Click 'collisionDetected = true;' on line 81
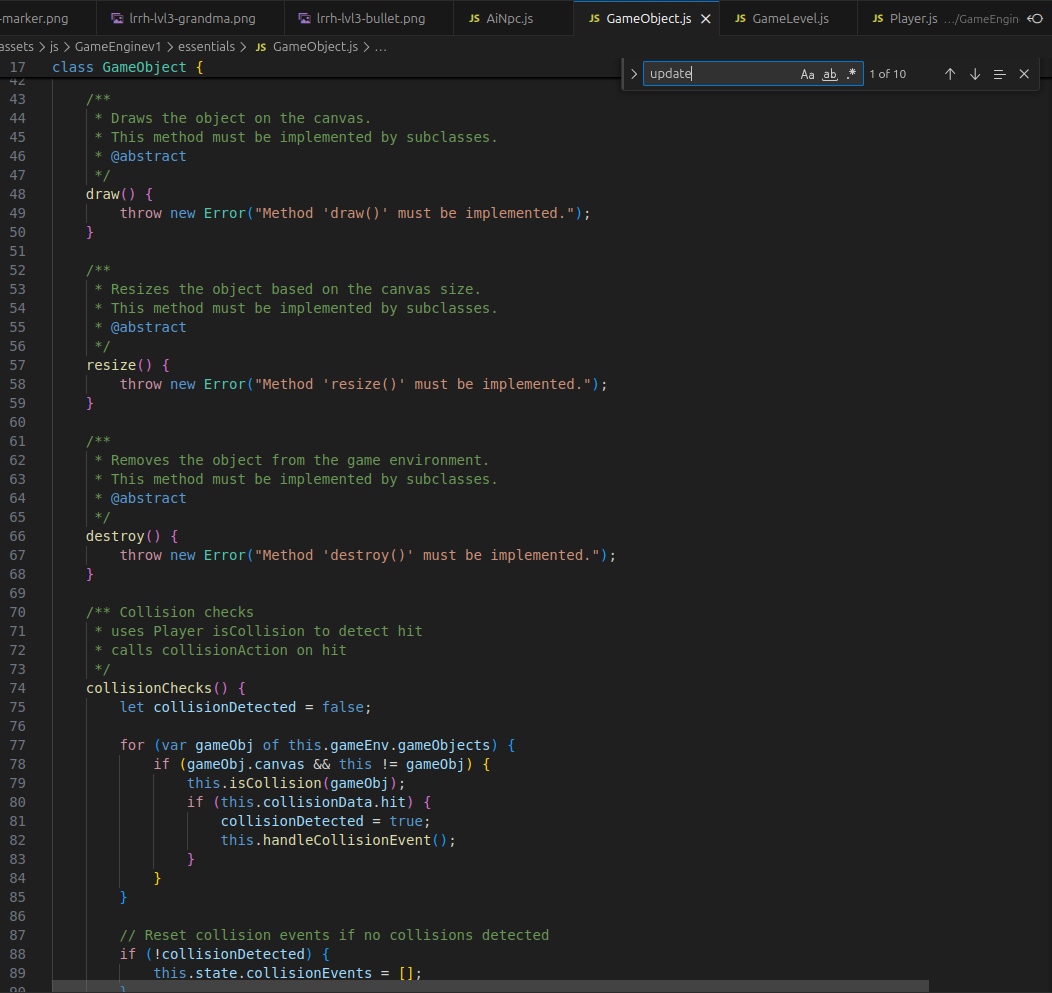Image resolution: width=1052 pixels, height=993 pixels. tap(325, 821)
